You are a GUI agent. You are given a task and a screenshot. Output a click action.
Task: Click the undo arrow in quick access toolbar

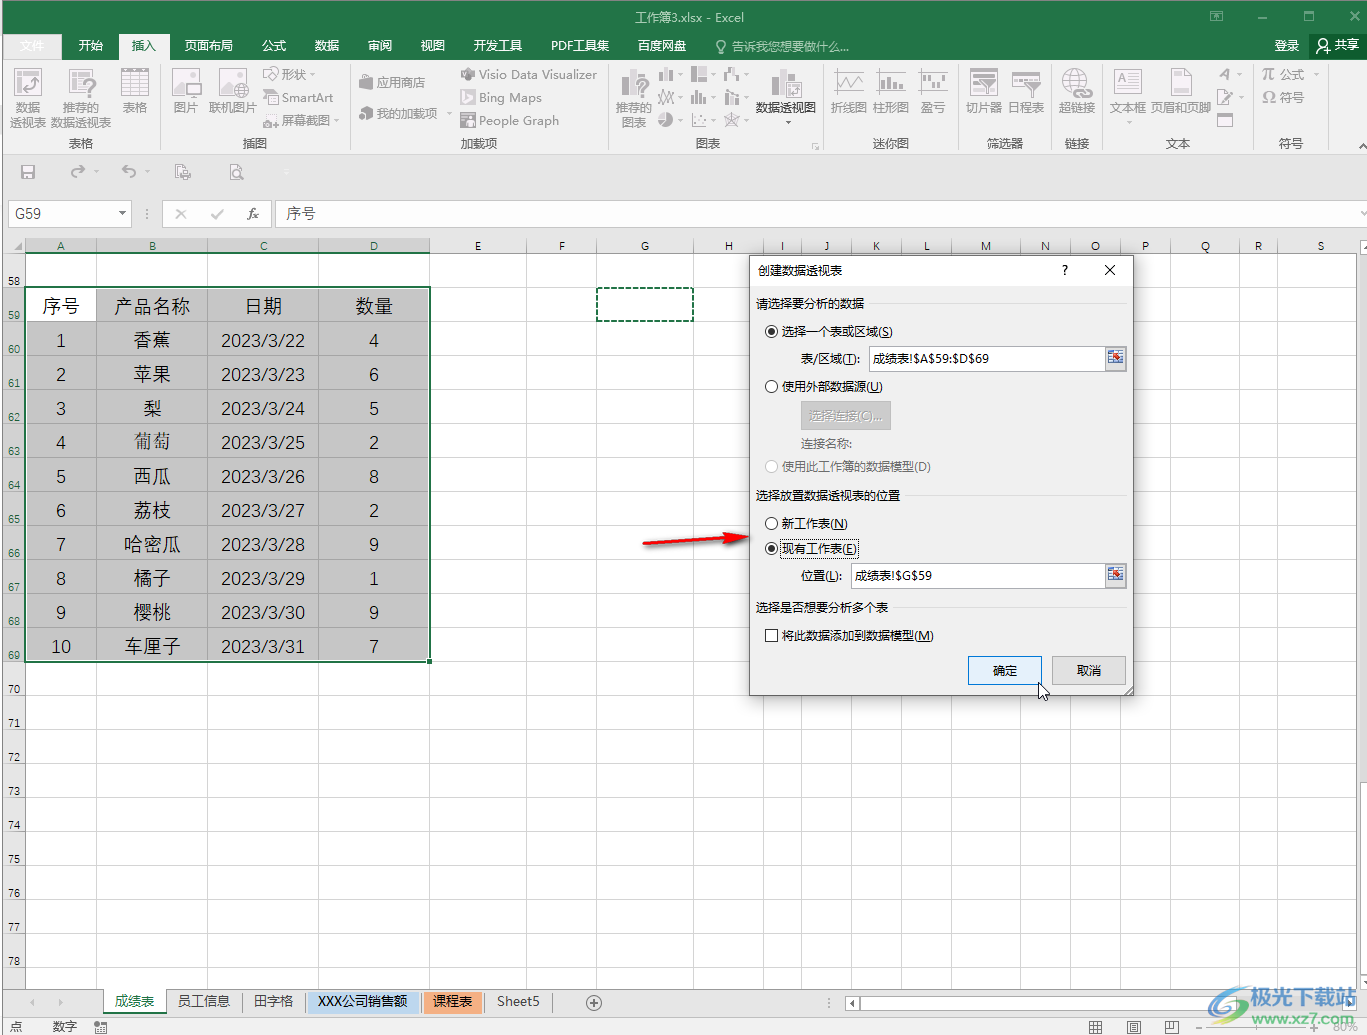click(129, 172)
